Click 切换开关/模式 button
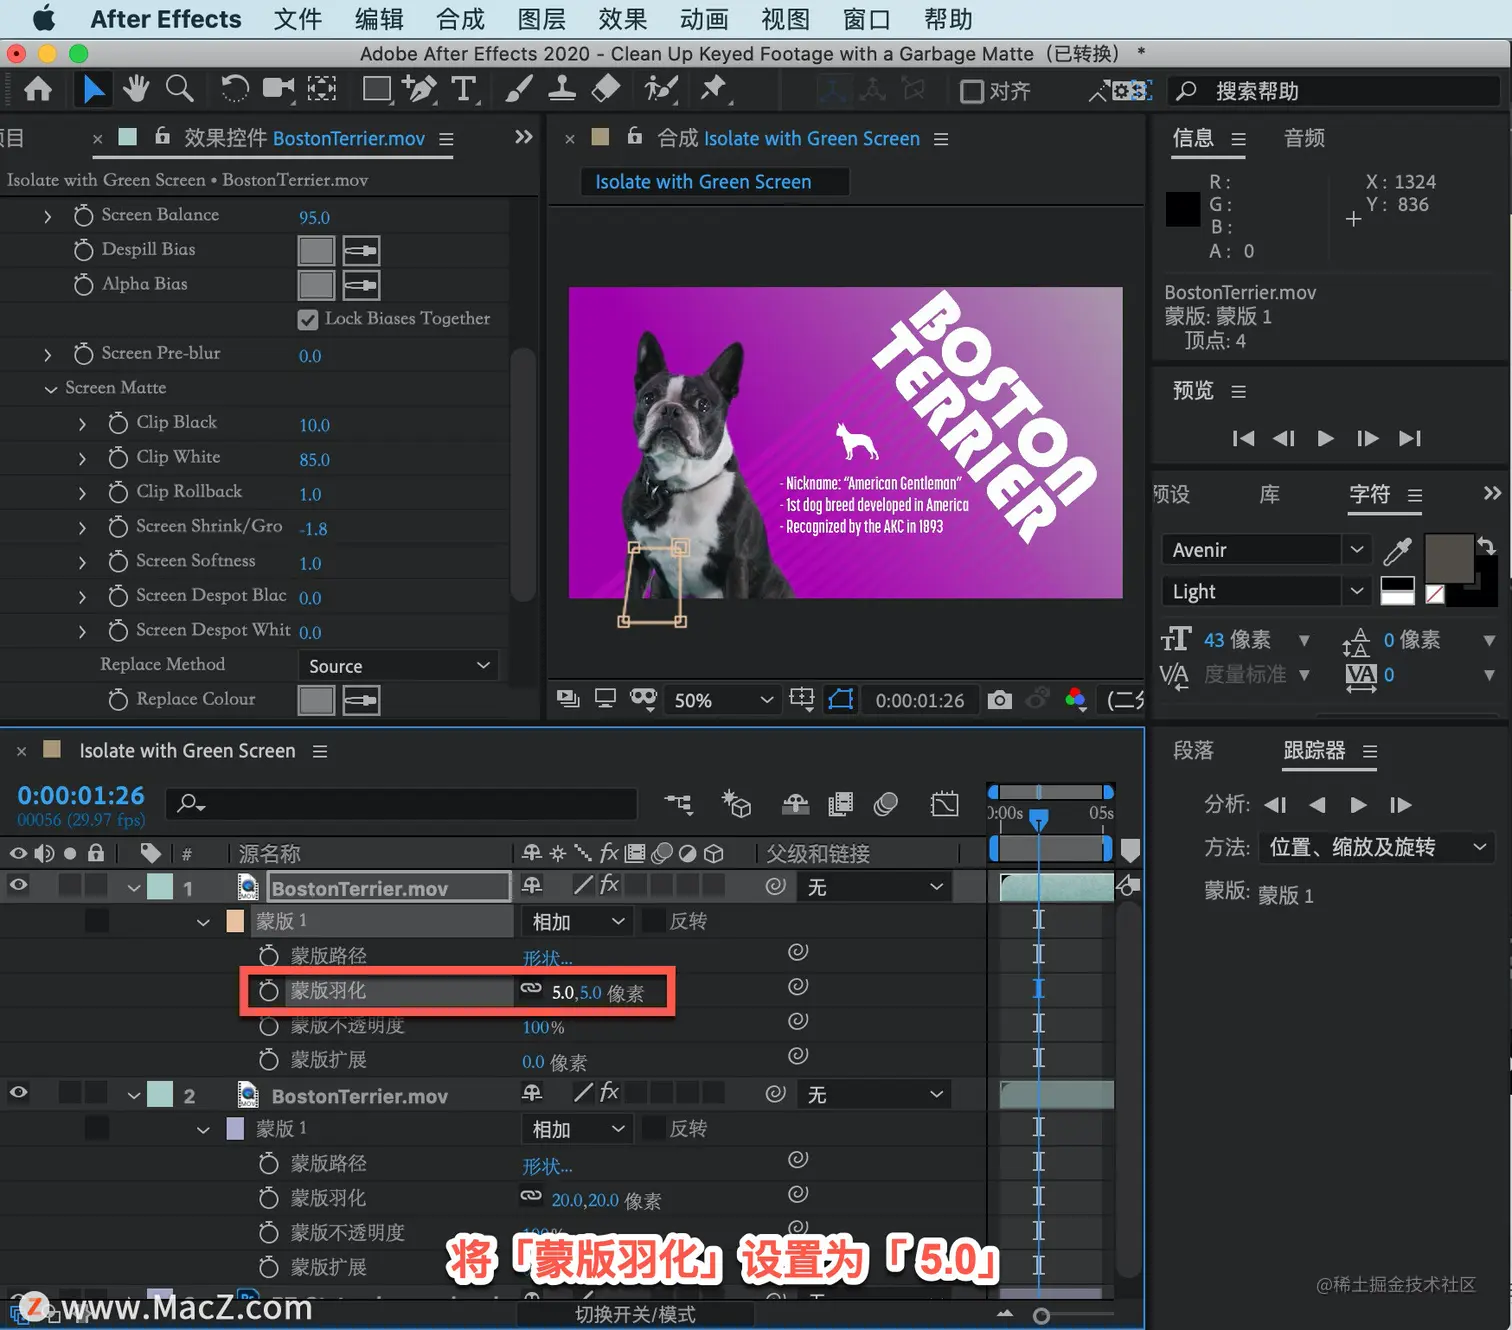The width and height of the screenshot is (1512, 1330). coord(635,1314)
